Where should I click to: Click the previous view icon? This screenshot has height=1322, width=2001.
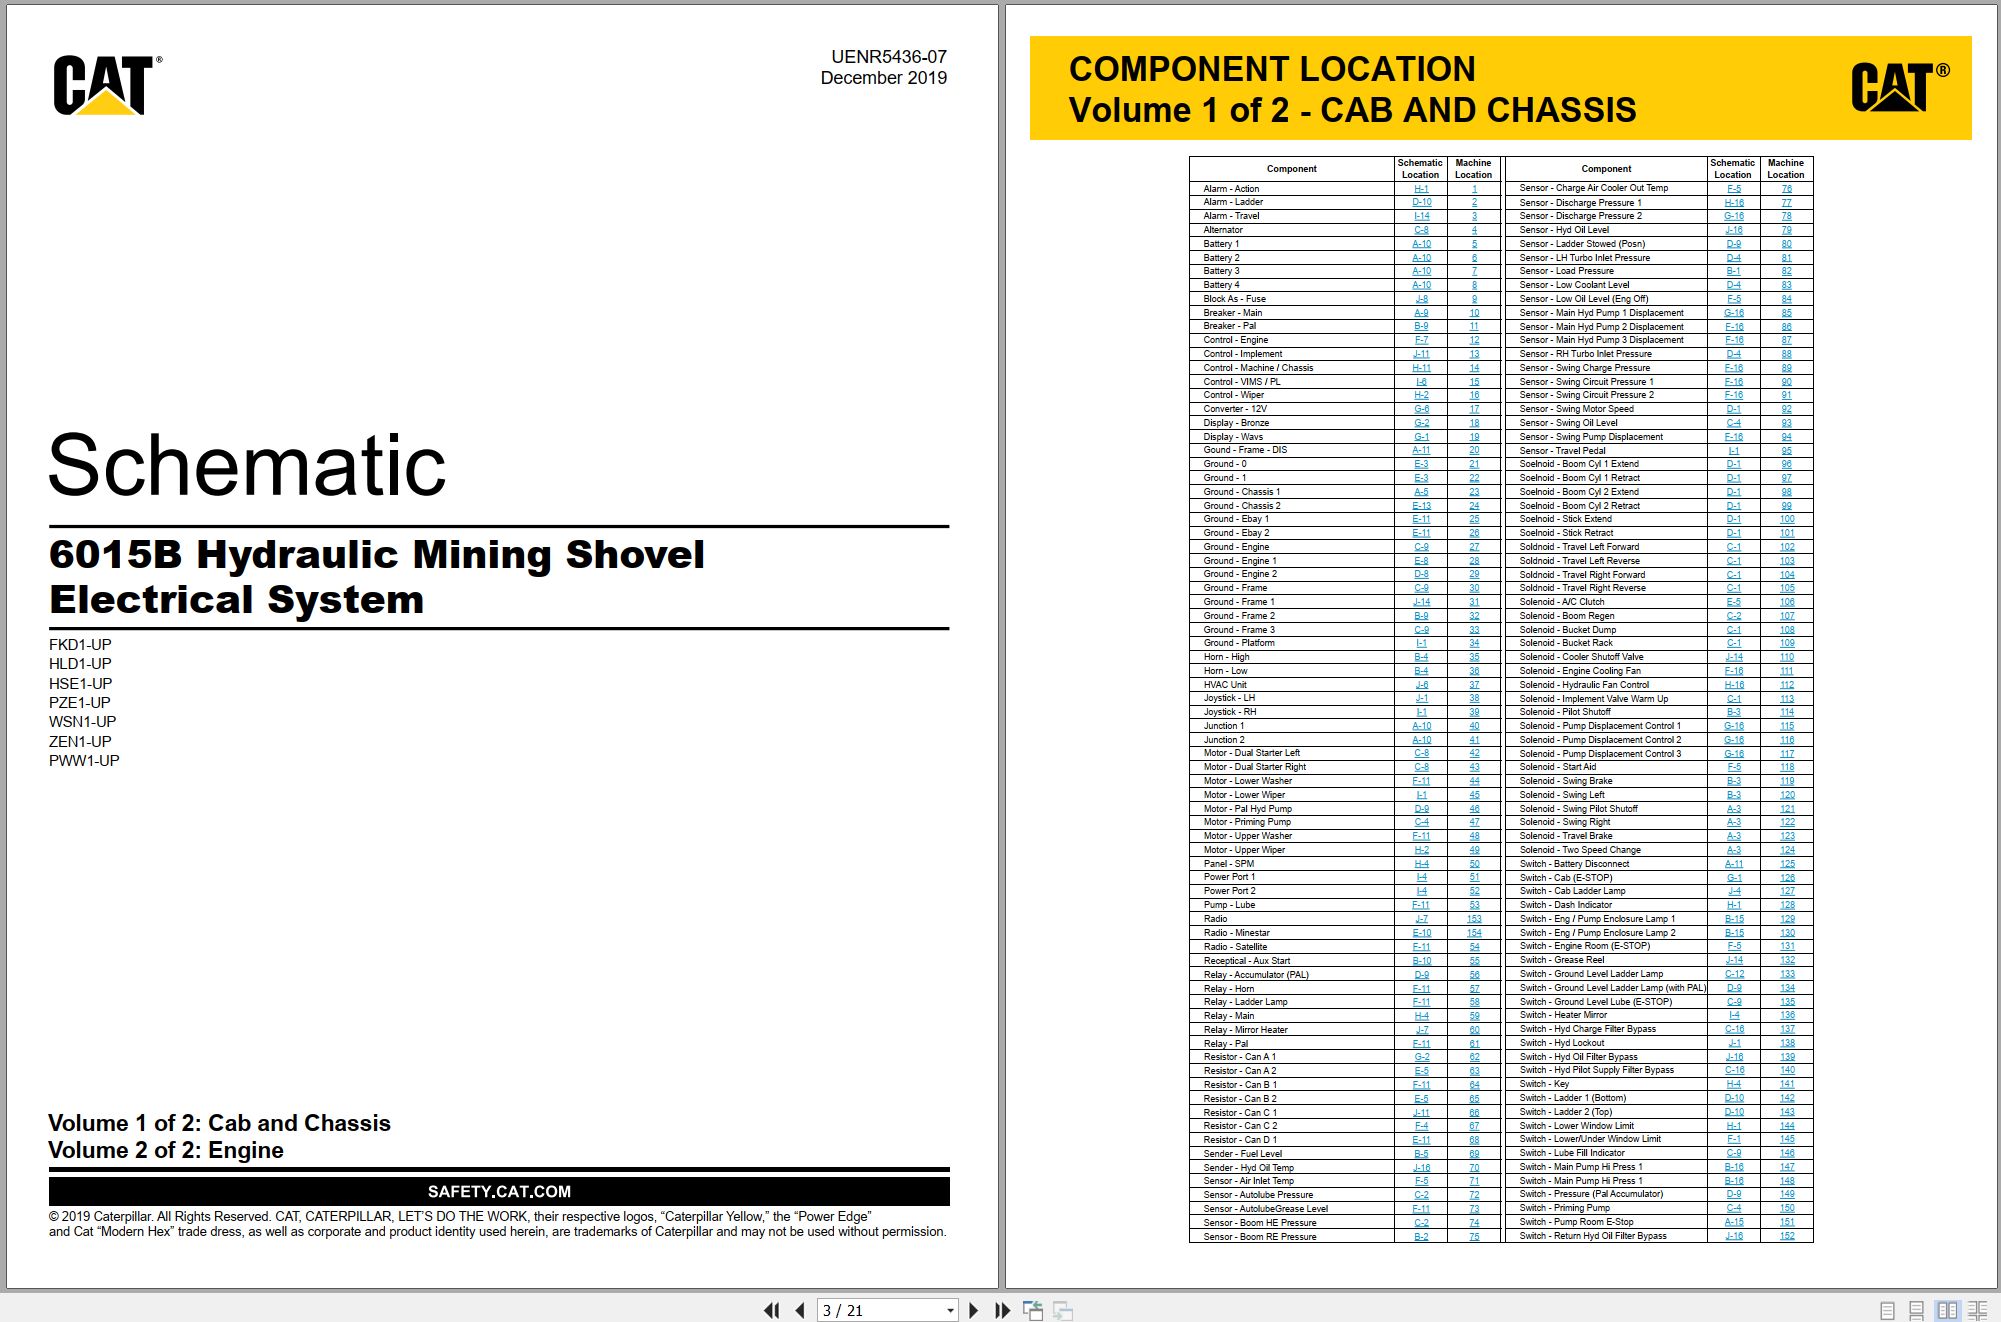1033,1310
